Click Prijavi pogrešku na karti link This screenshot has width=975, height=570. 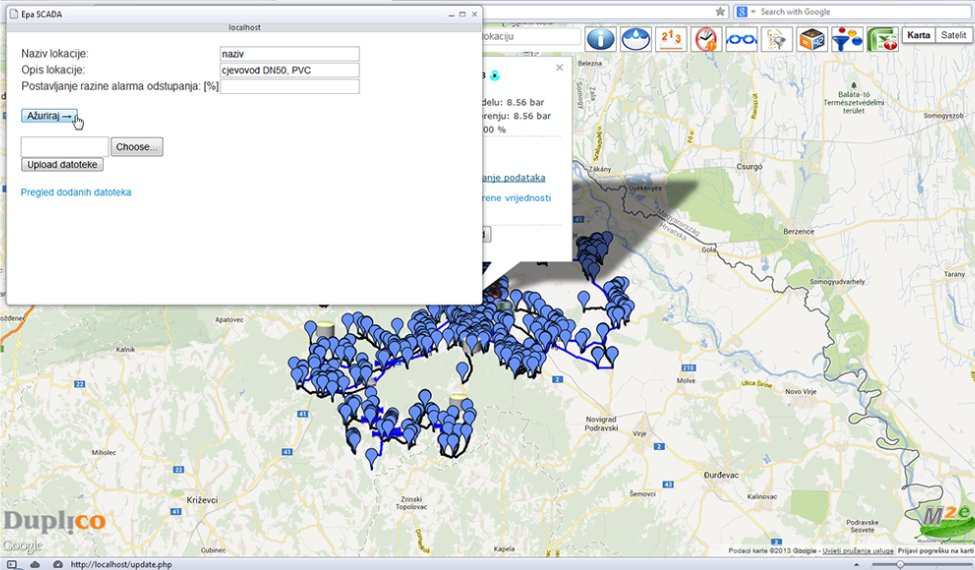935,551
